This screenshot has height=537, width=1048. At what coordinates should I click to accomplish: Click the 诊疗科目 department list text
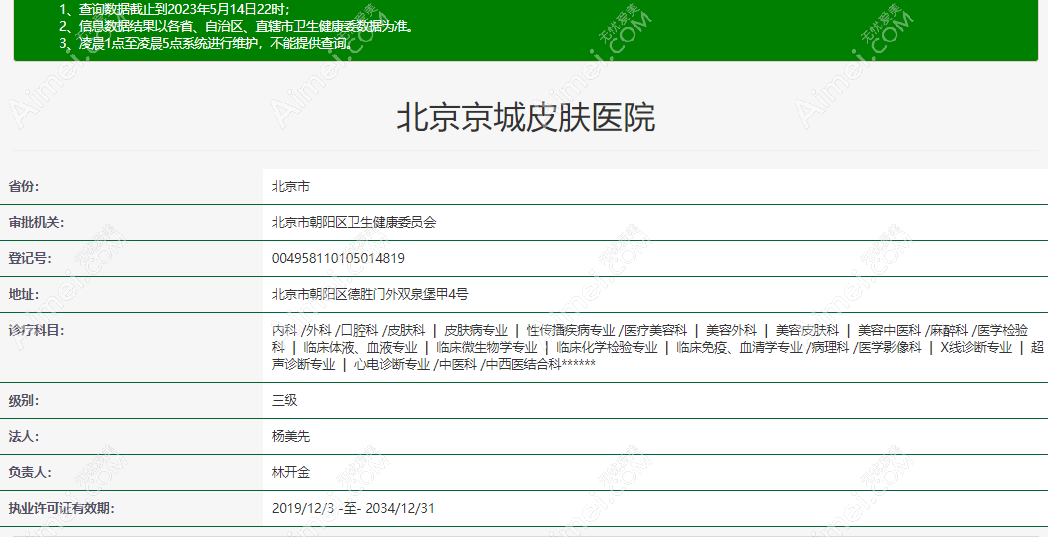(x=658, y=347)
